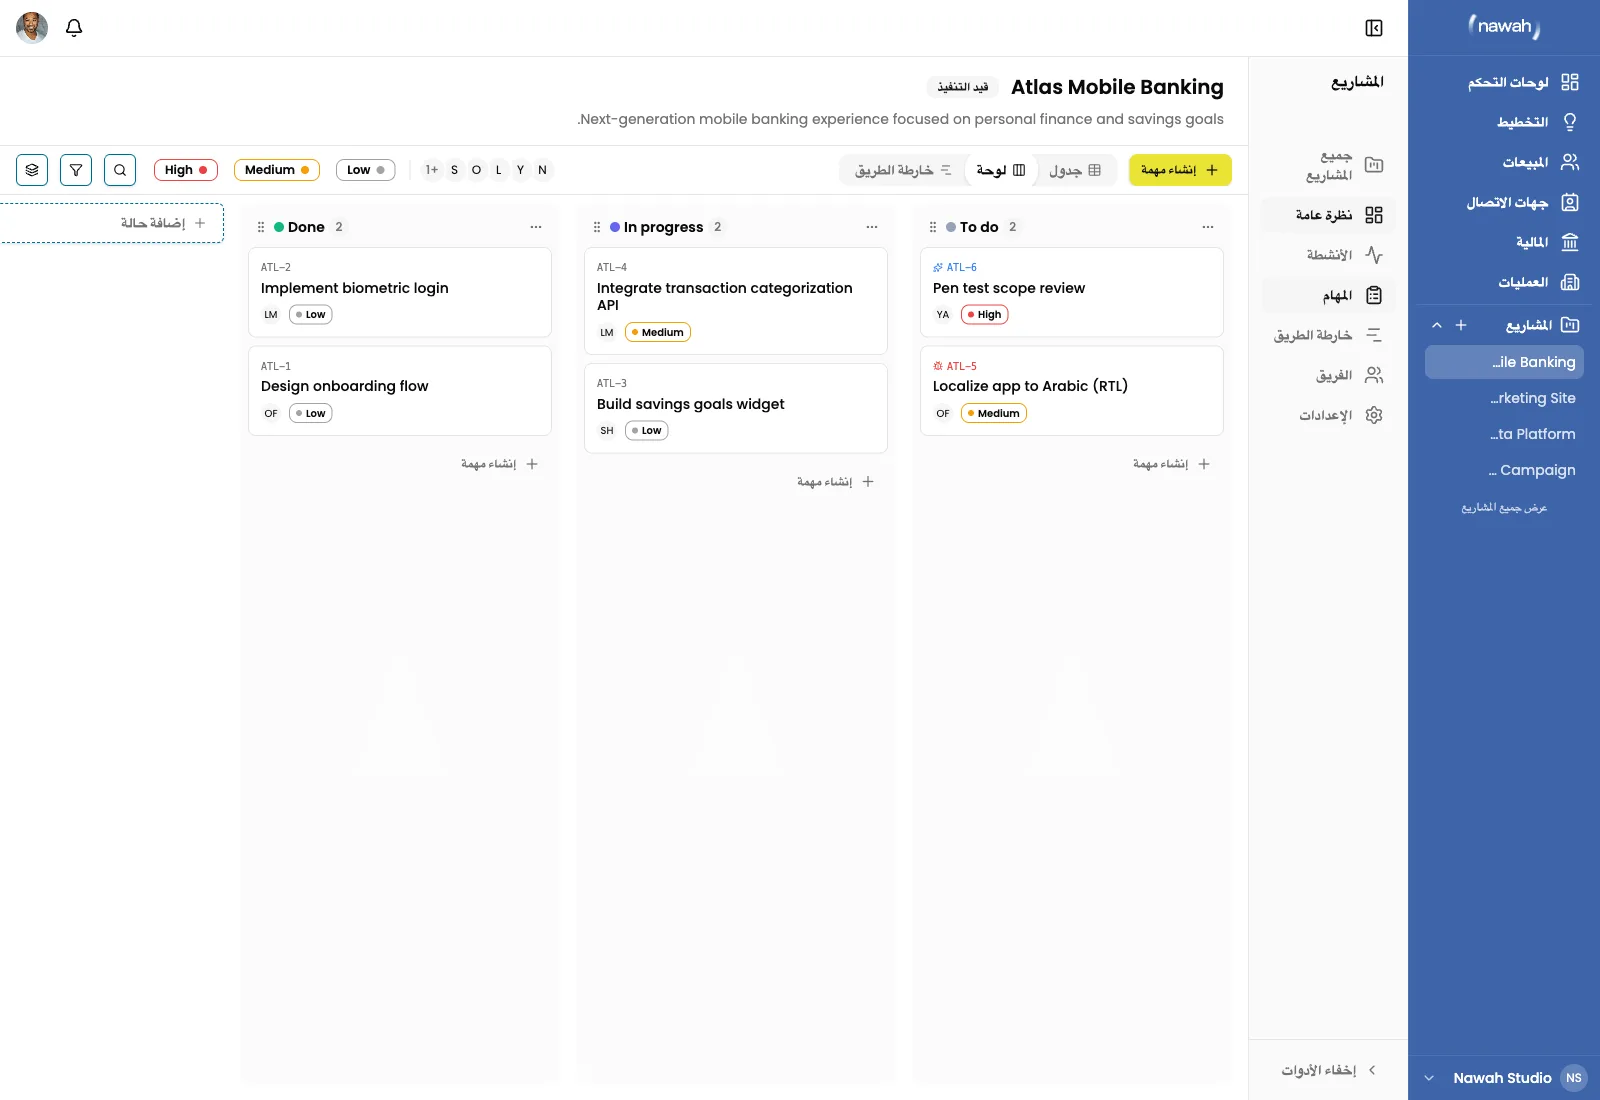
Task: Toggle the Low priority filter
Action: 366,170
